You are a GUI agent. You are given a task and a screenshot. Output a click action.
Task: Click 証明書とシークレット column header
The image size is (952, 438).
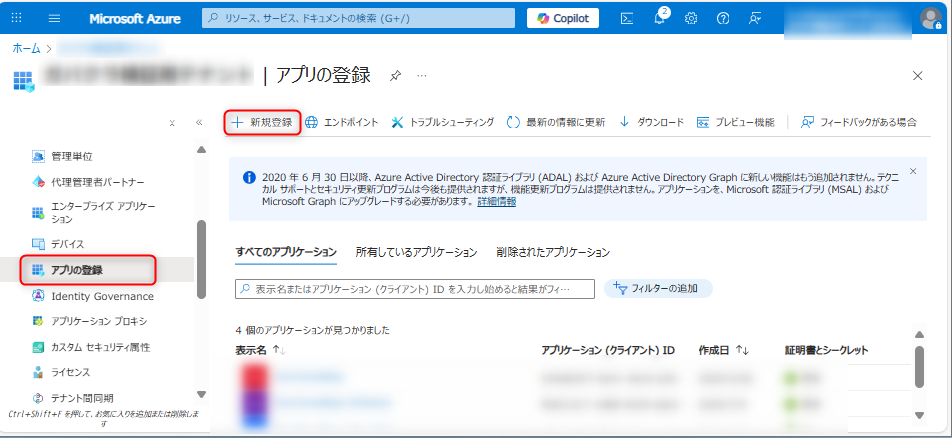[x=826, y=351]
